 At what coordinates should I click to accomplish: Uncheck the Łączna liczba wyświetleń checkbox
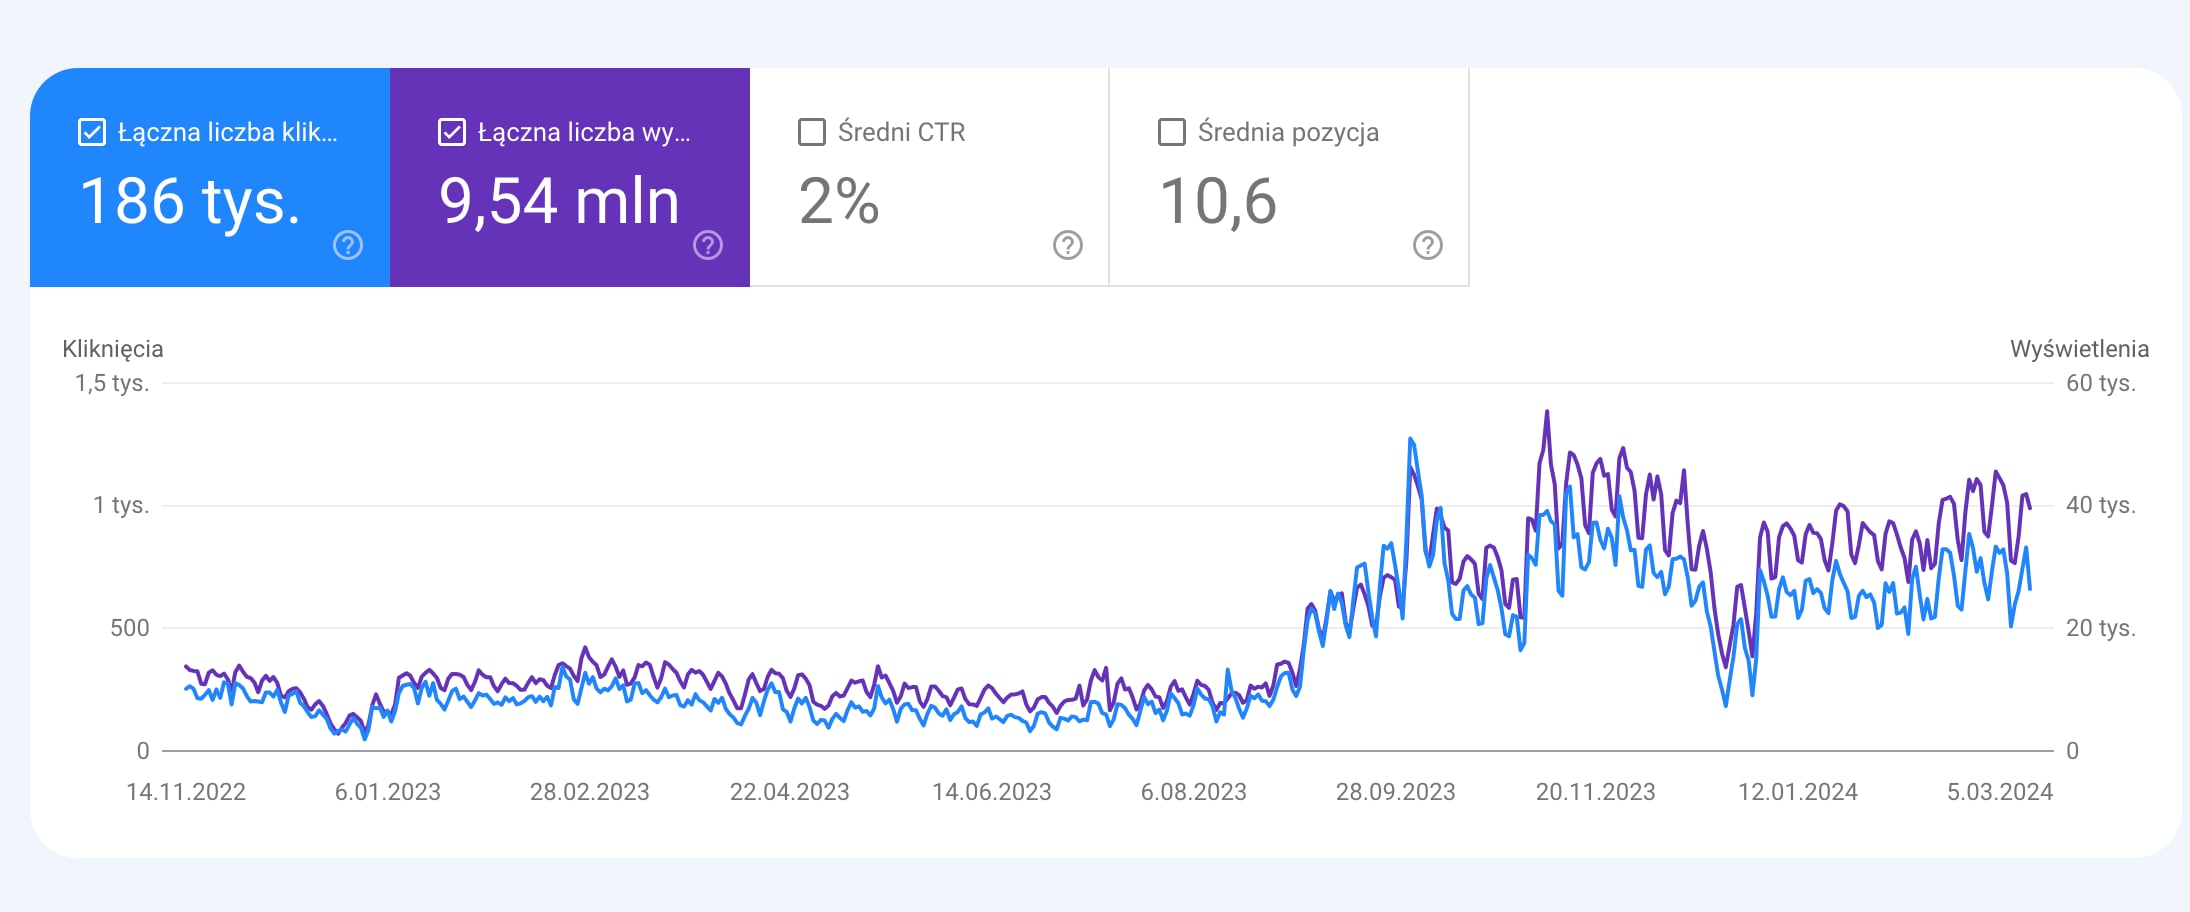point(452,132)
